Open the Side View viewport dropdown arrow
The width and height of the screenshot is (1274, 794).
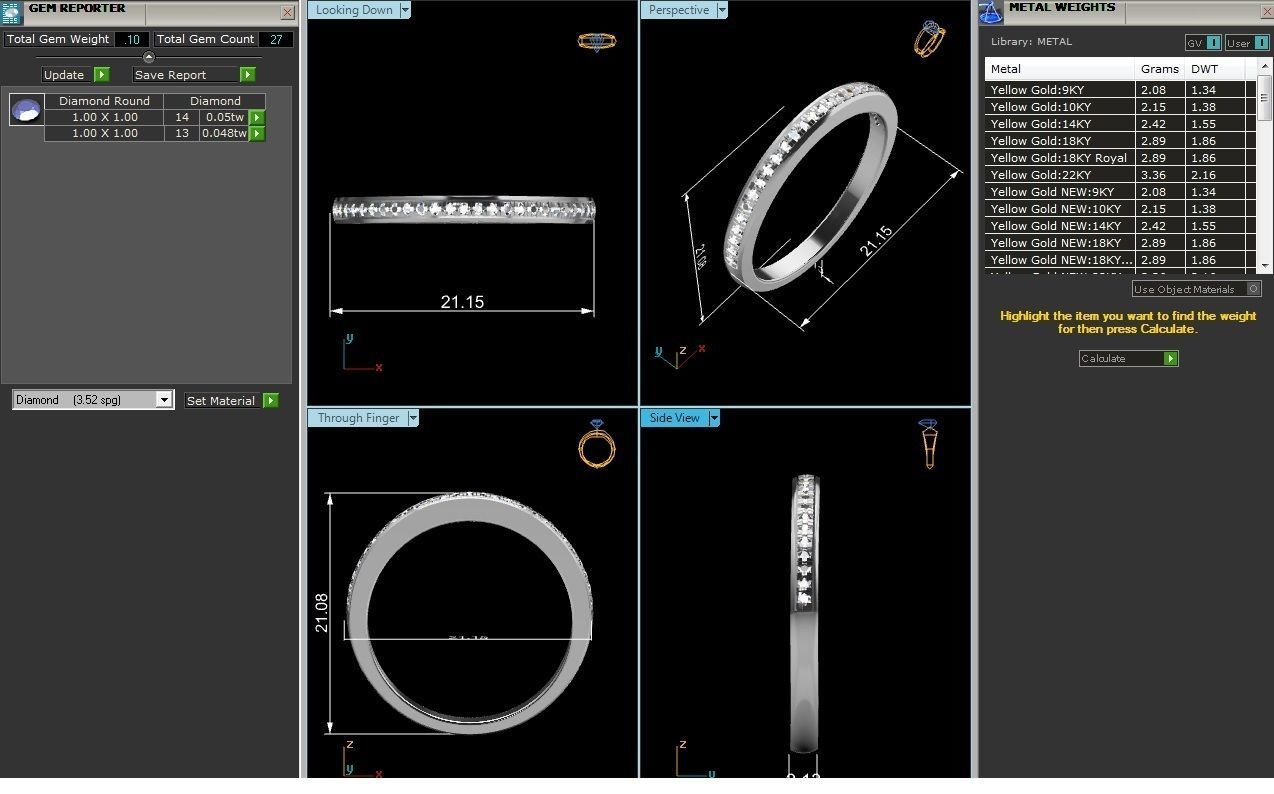click(x=714, y=418)
